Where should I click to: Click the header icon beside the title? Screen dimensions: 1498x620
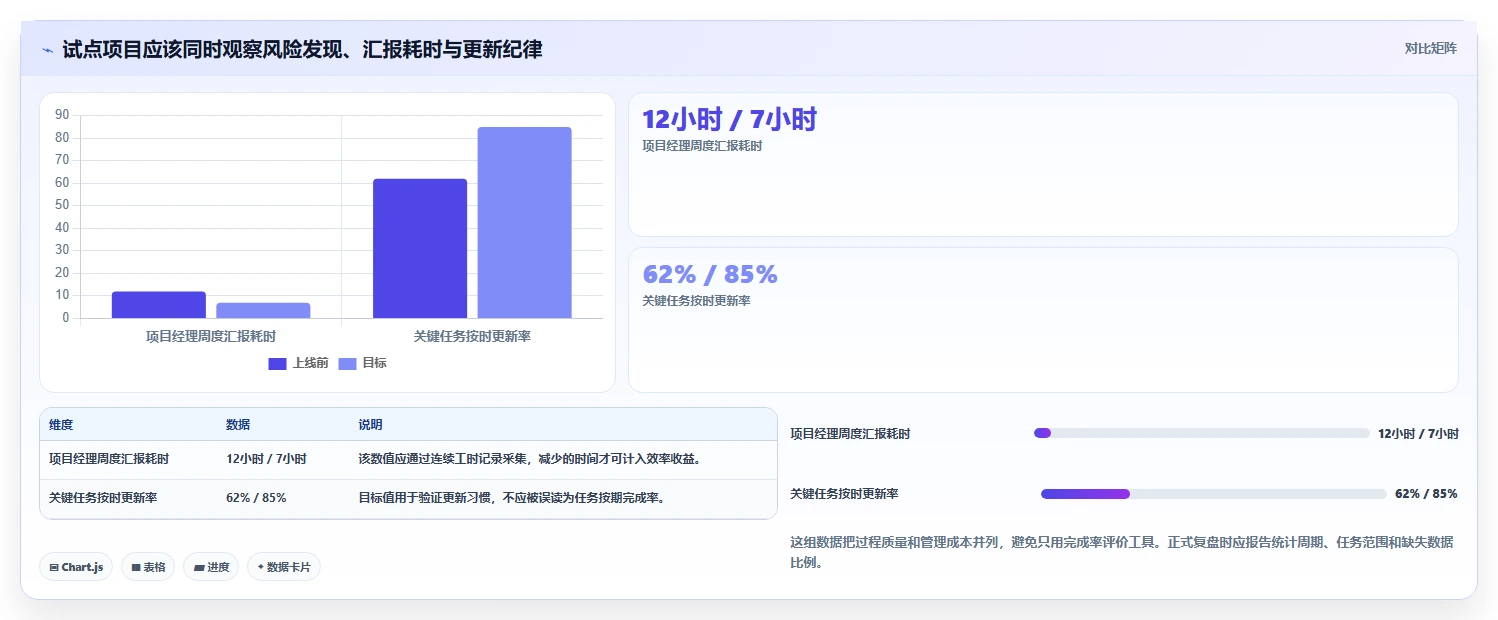click(x=47, y=50)
